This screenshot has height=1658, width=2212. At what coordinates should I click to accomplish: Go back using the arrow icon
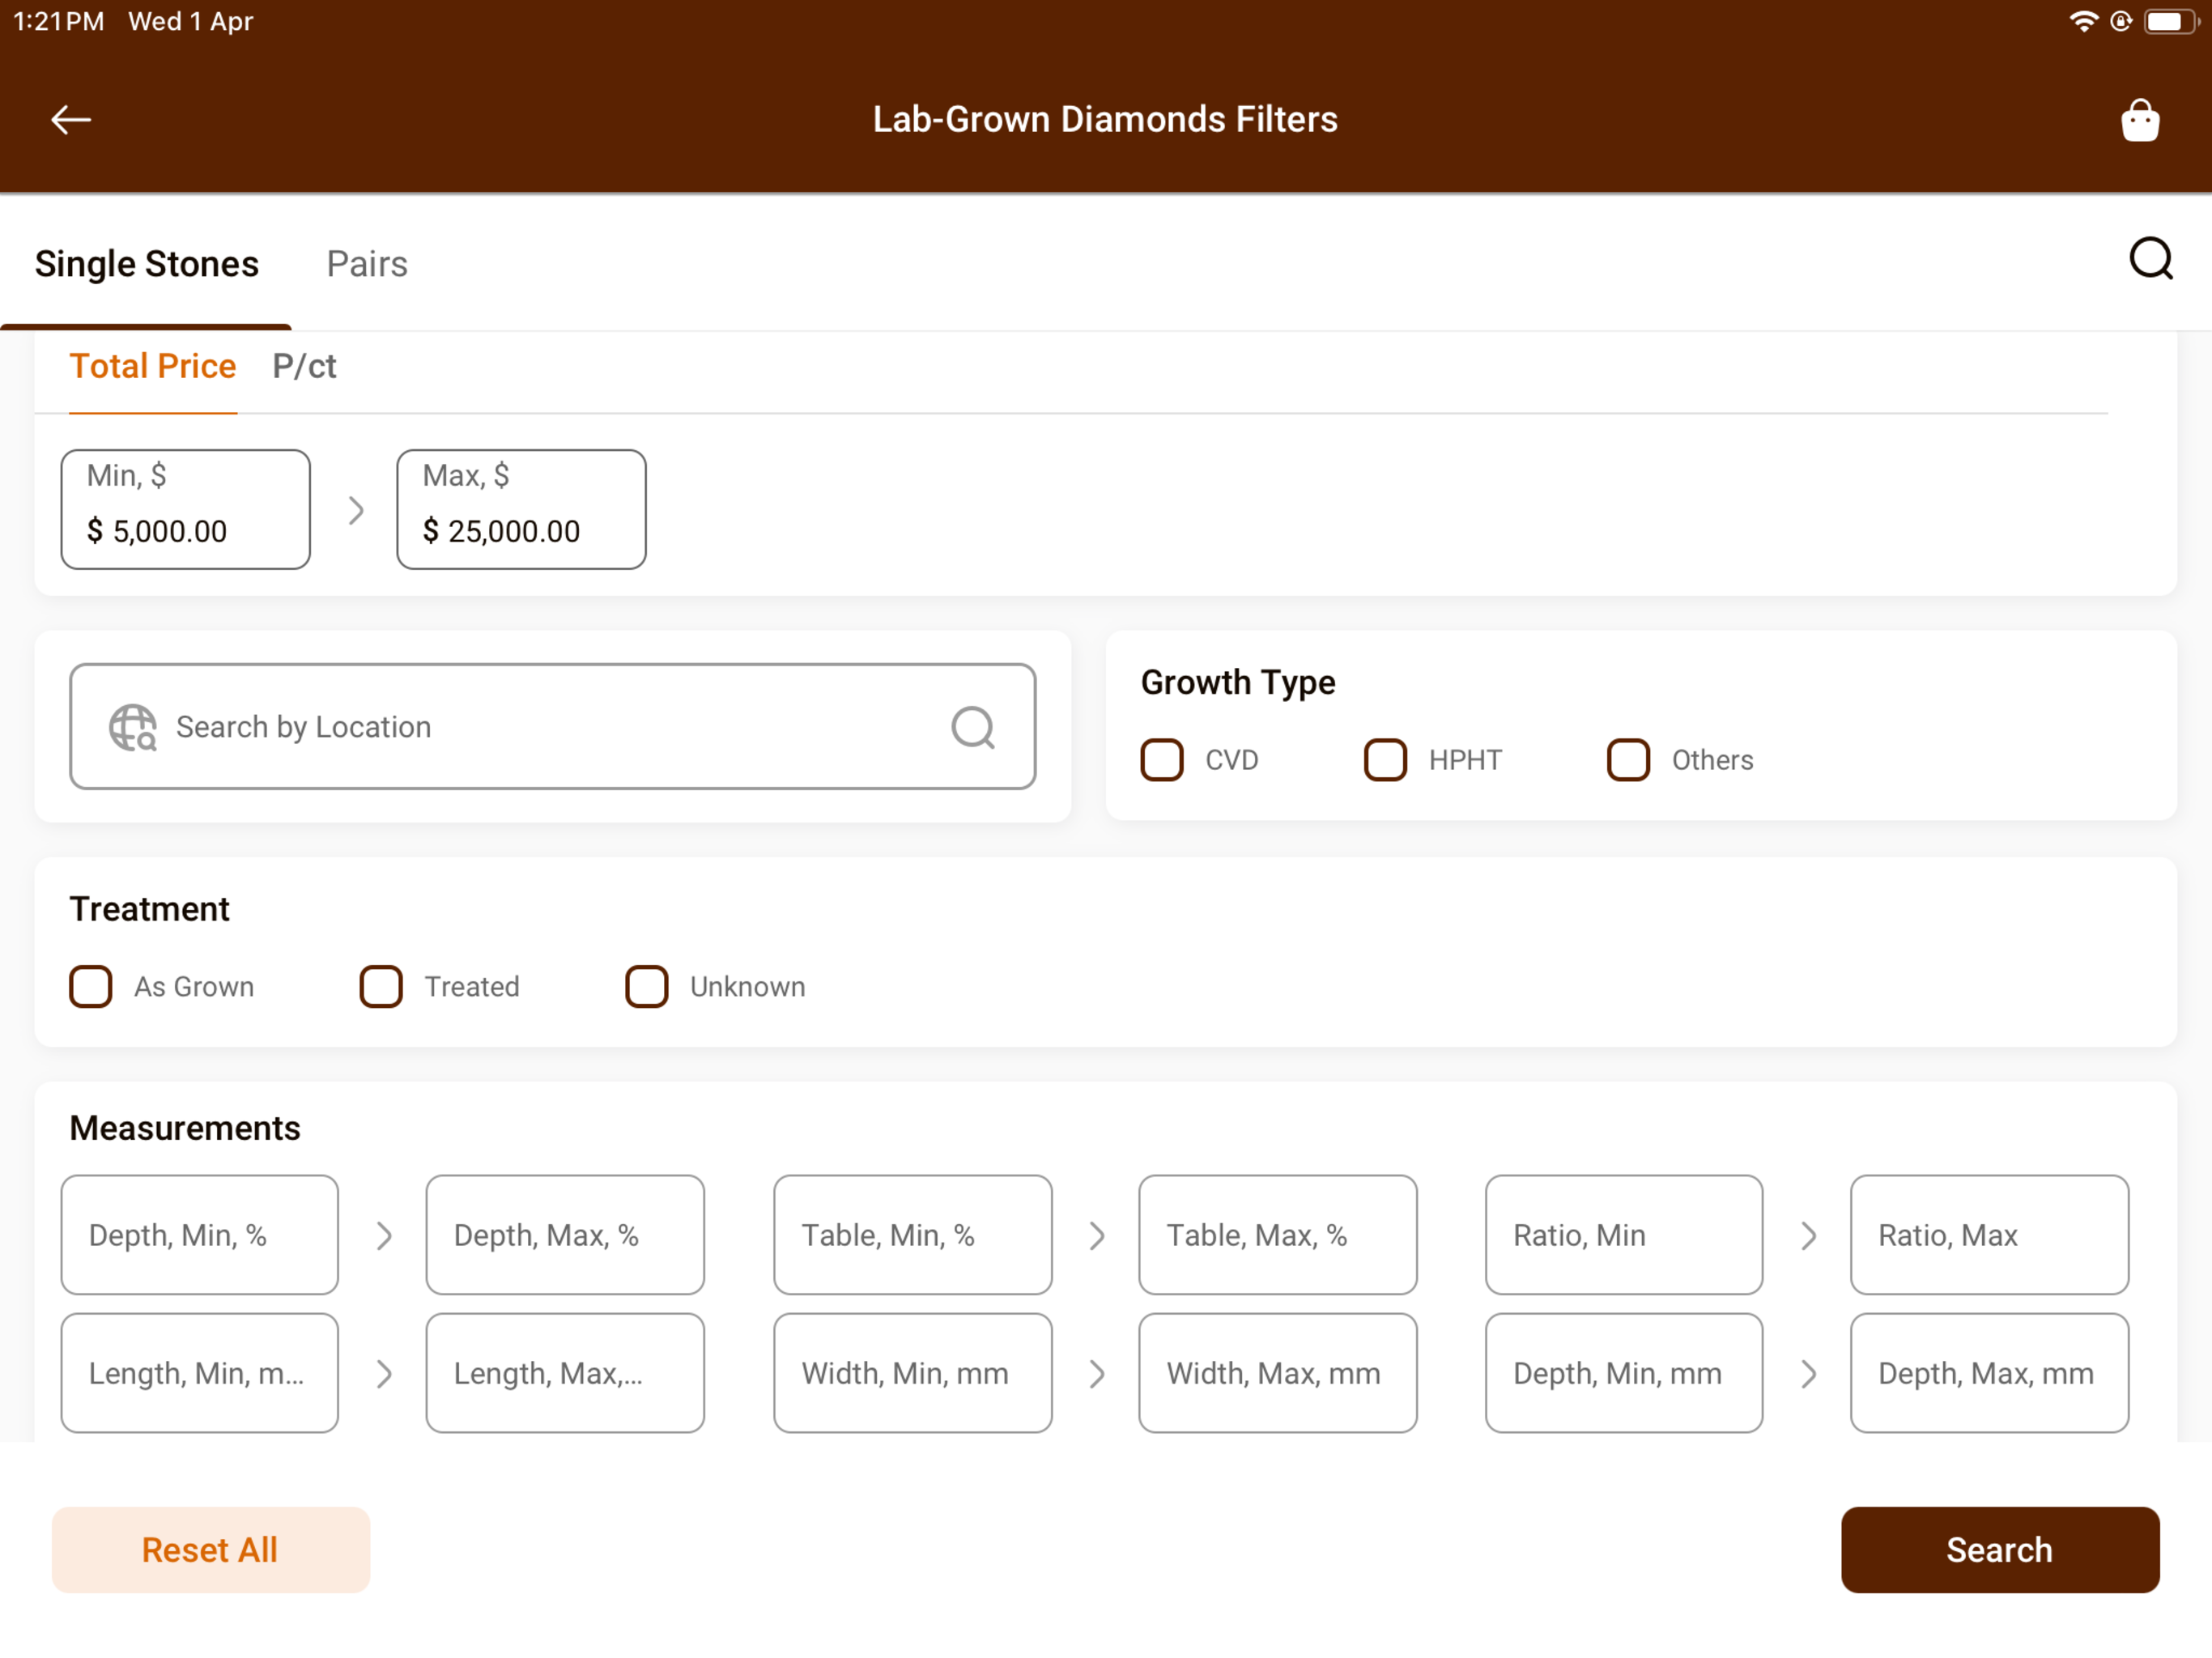pos(71,120)
